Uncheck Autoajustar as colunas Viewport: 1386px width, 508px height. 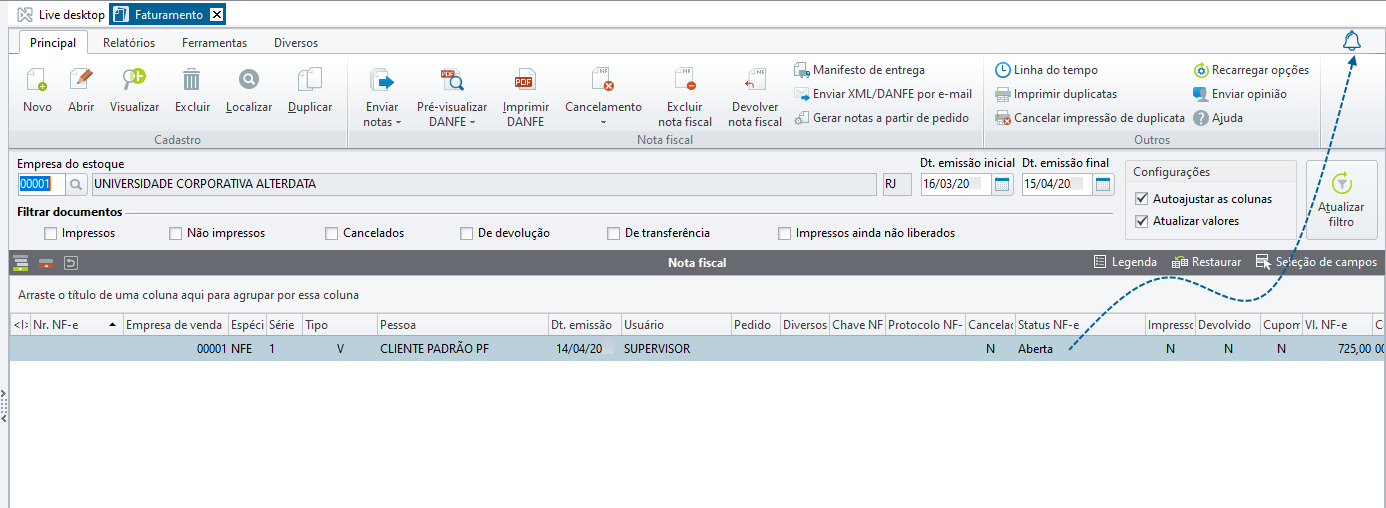(1142, 199)
